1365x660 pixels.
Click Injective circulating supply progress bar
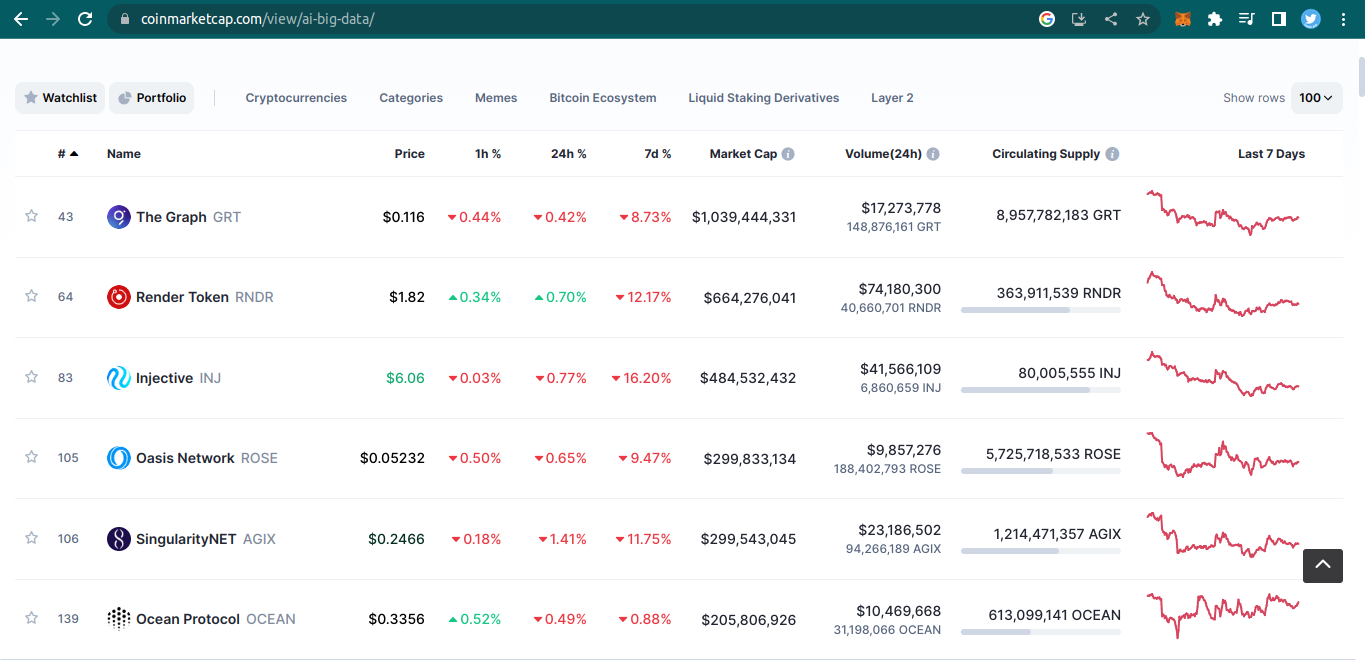[x=1041, y=390]
